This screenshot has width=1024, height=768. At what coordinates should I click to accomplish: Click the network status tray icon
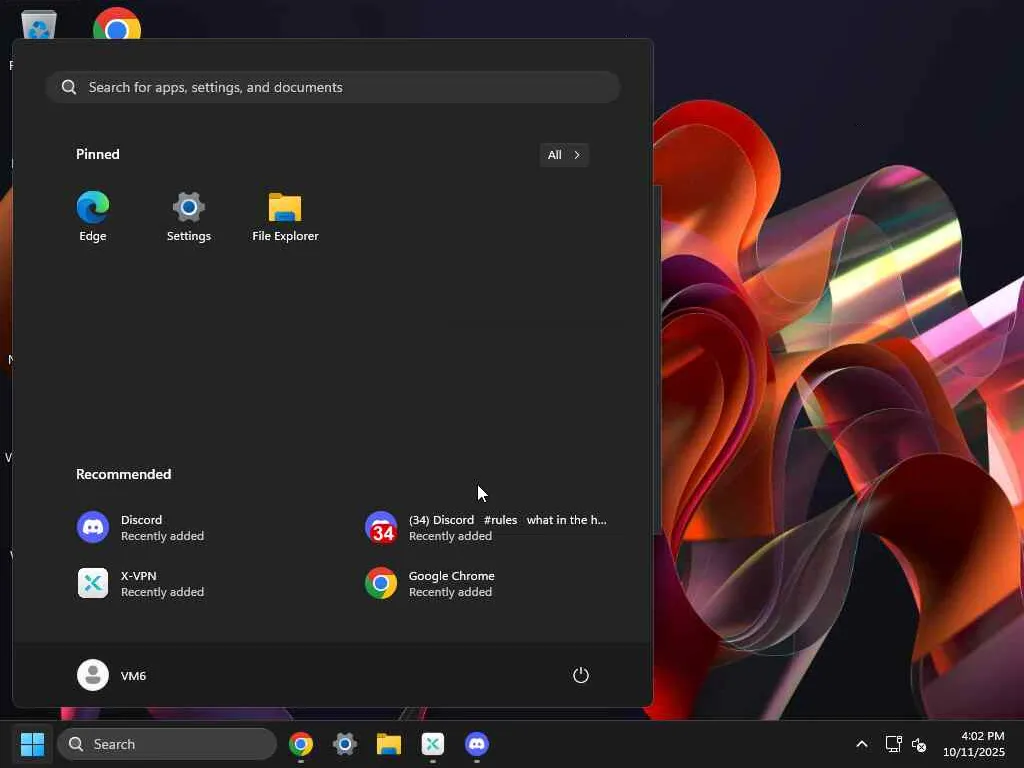pyautogui.click(x=893, y=744)
